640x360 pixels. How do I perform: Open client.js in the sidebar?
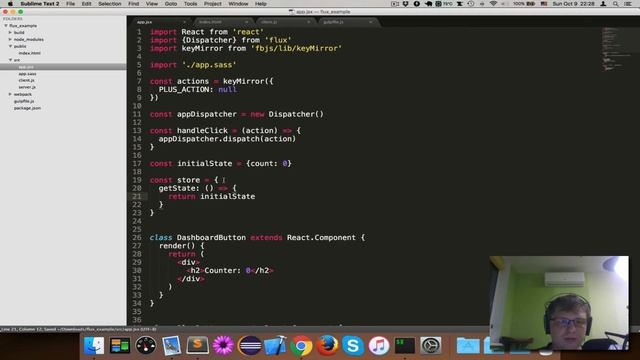[27, 80]
